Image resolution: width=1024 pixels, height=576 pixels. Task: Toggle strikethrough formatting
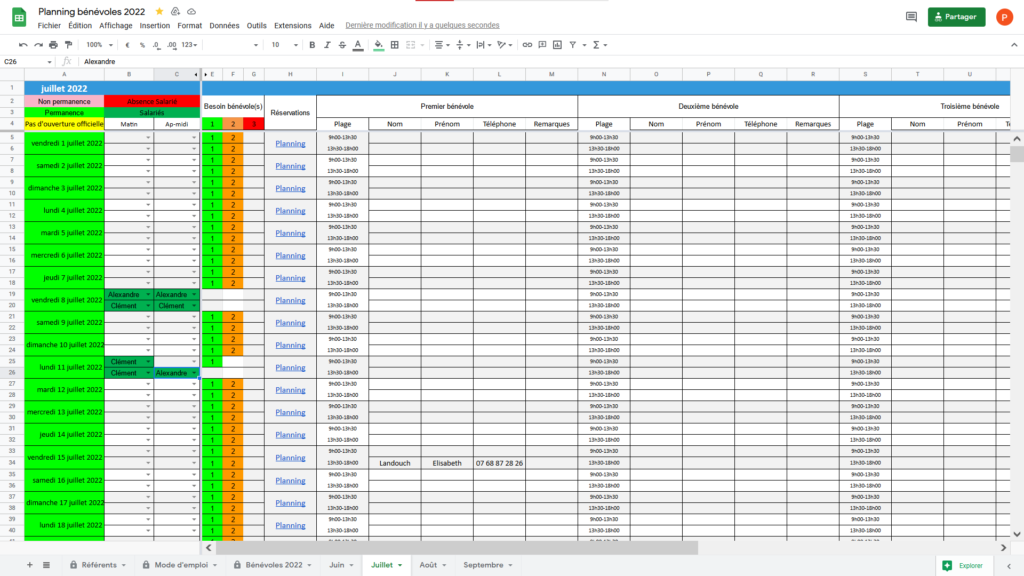pos(341,45)
